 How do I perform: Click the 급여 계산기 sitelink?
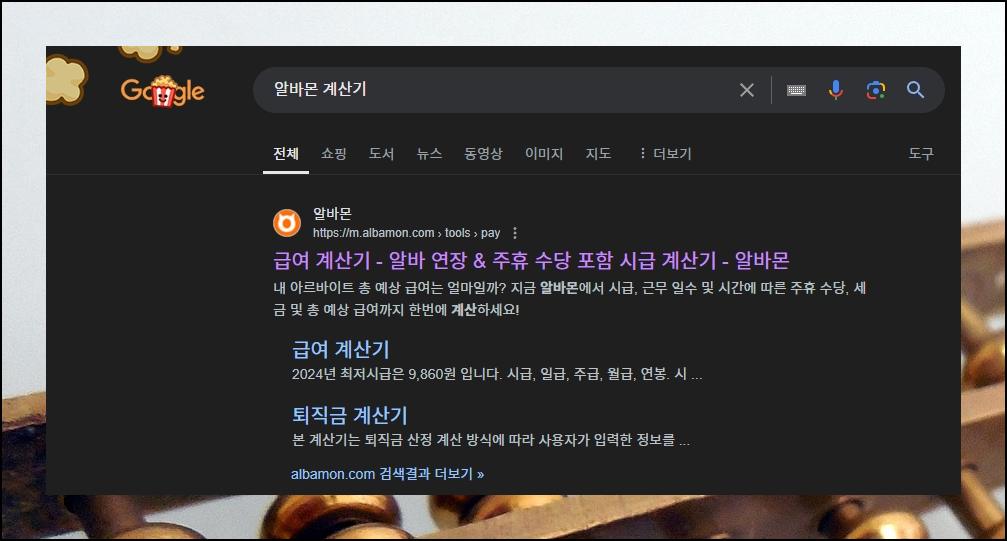pyautogui.click(x=340, y=350)
